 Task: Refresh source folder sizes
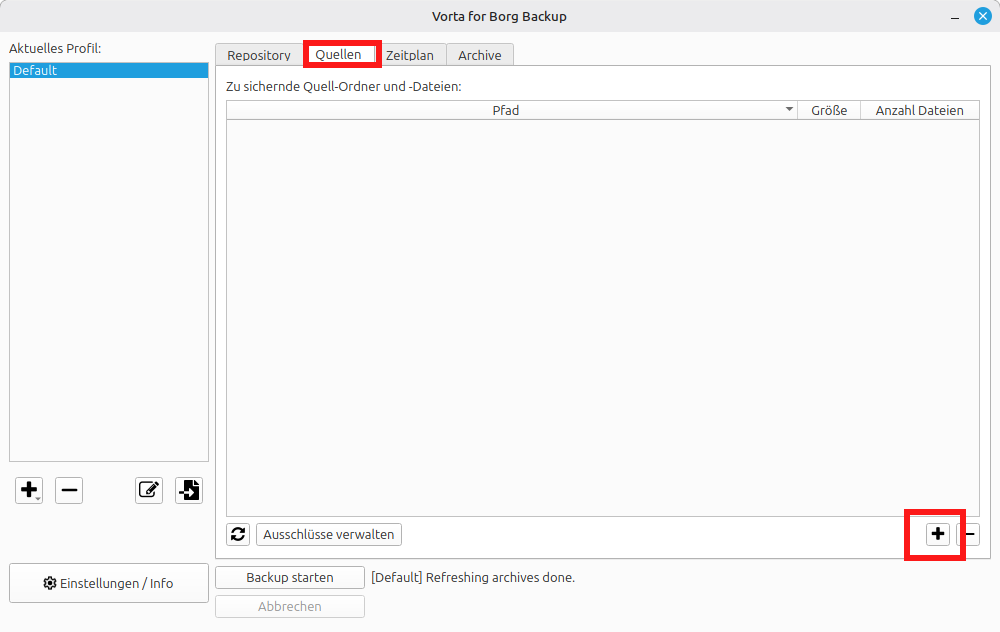pos(238,534)
